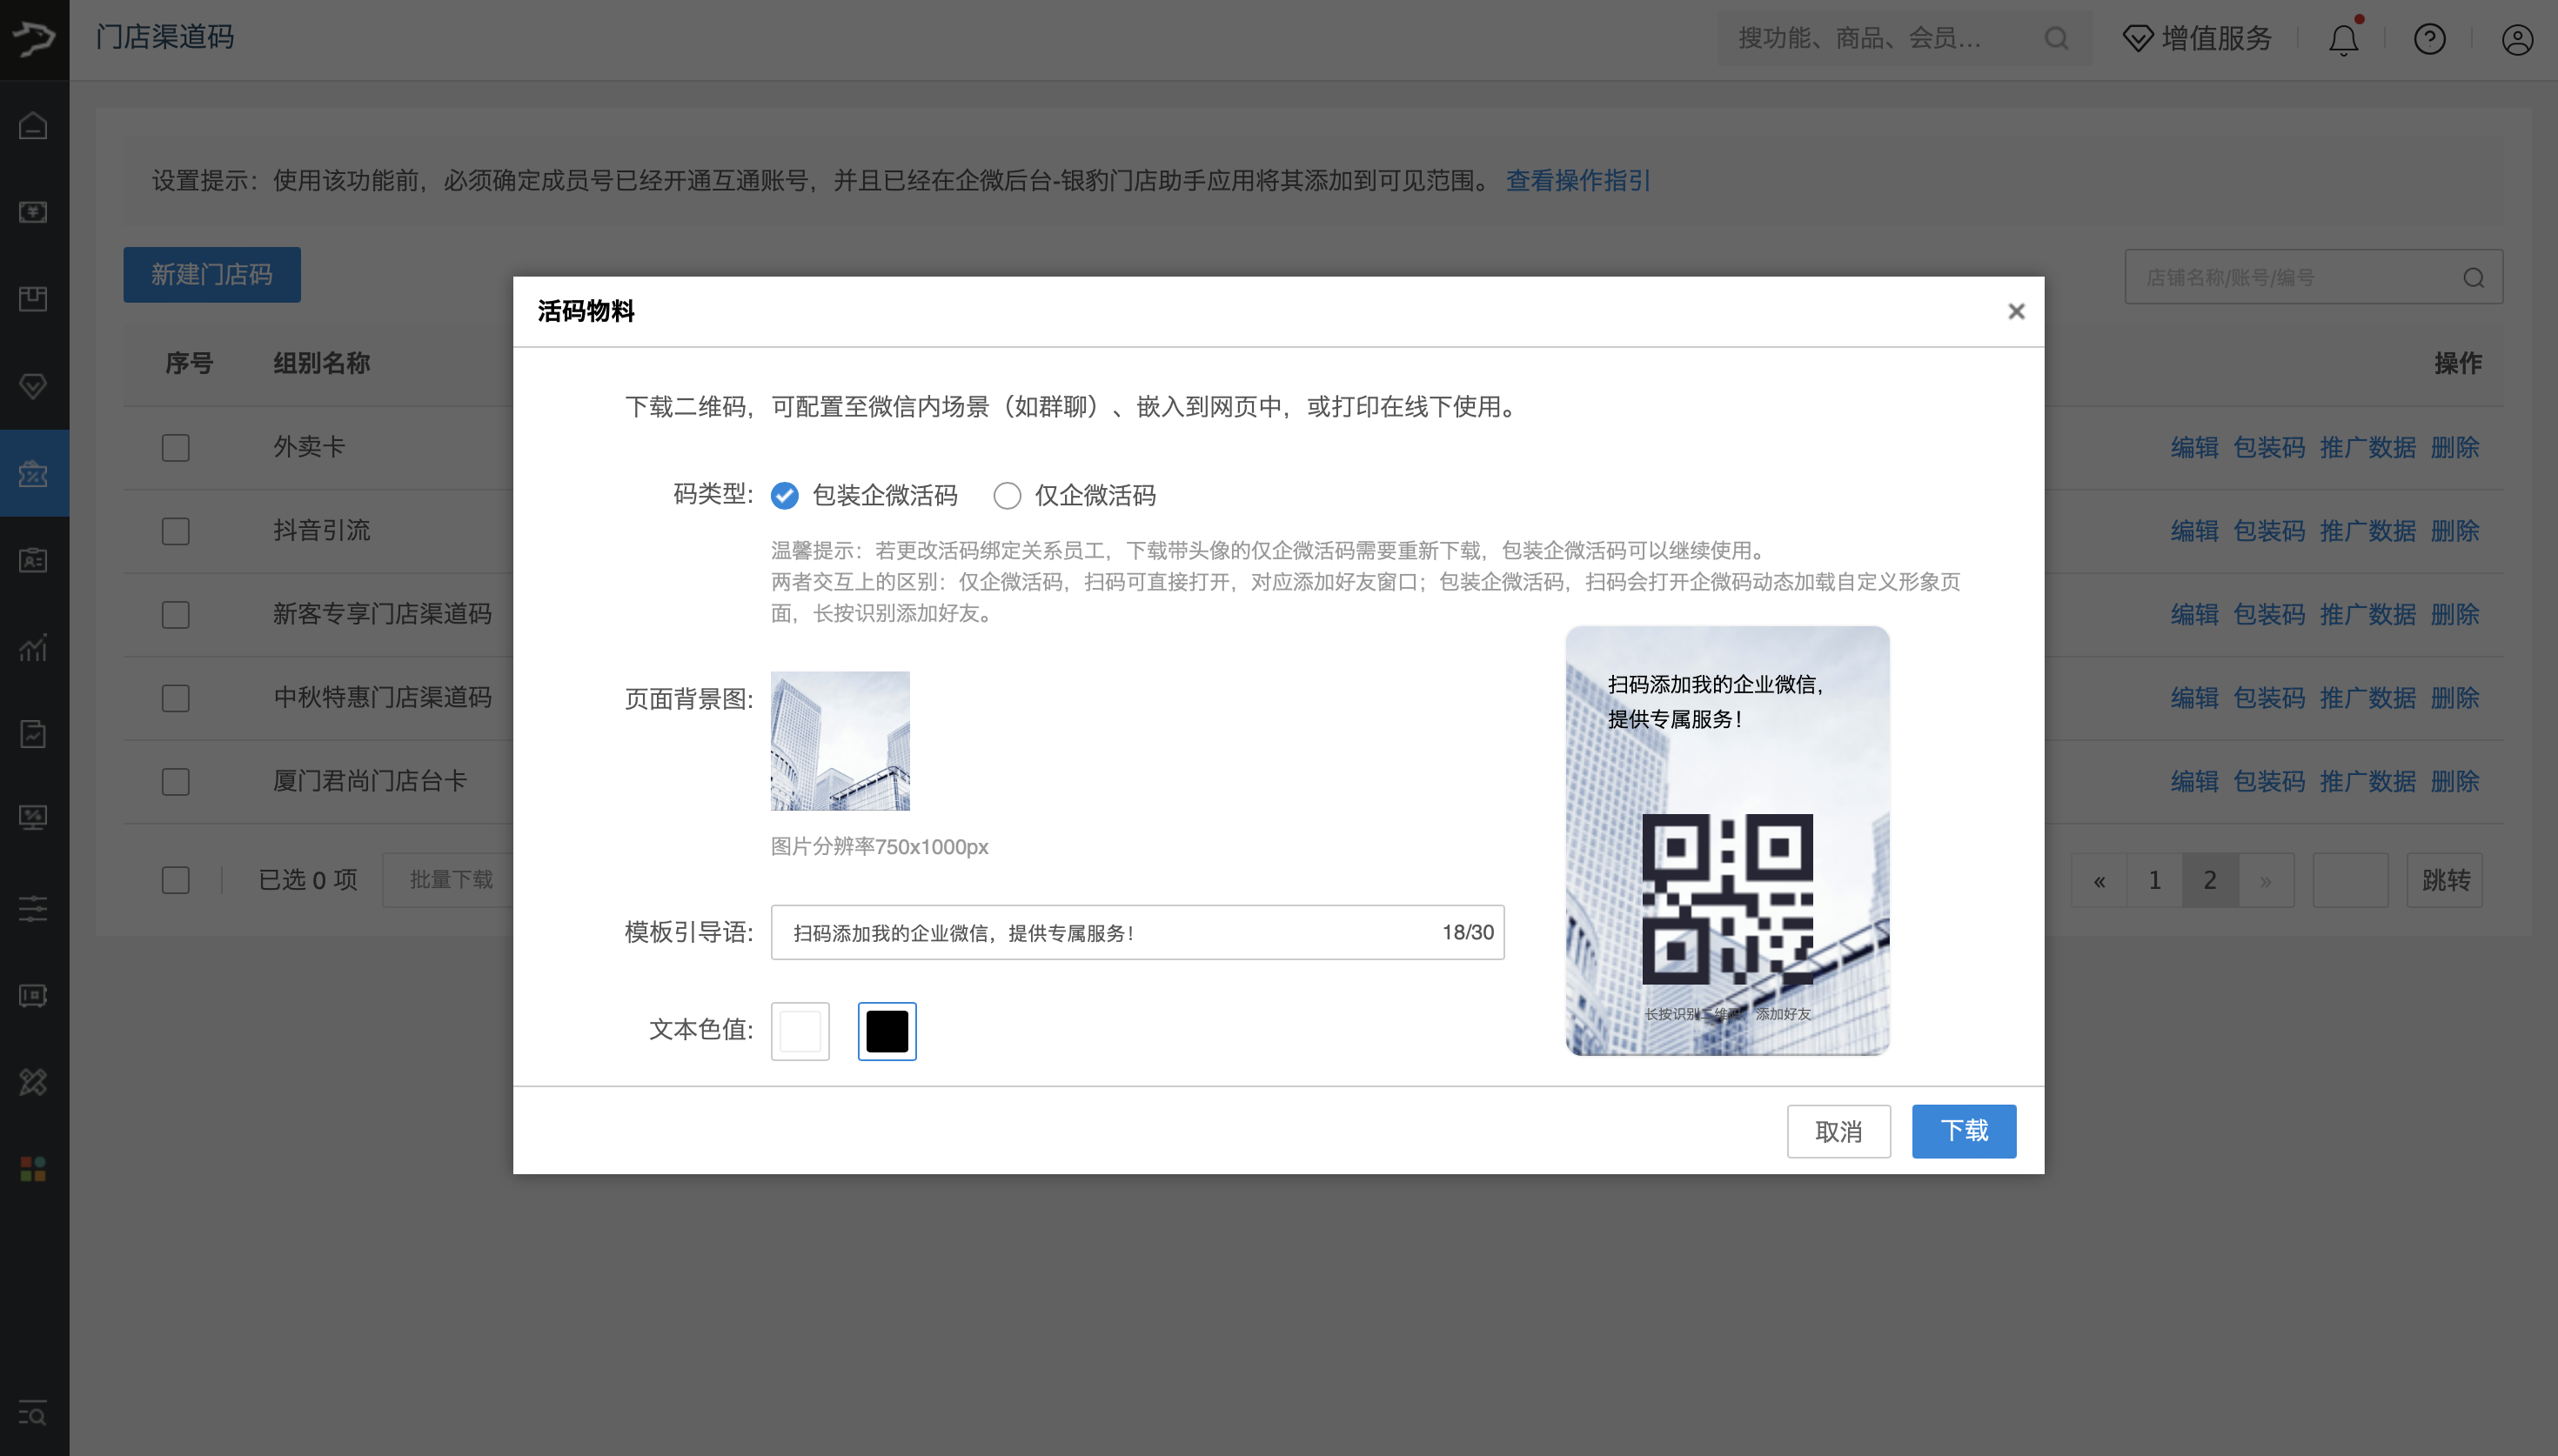Click the 取消 cancel button
Image resolution: width=2558 pixels, height=1456 pixels.
point(1838,1131)
